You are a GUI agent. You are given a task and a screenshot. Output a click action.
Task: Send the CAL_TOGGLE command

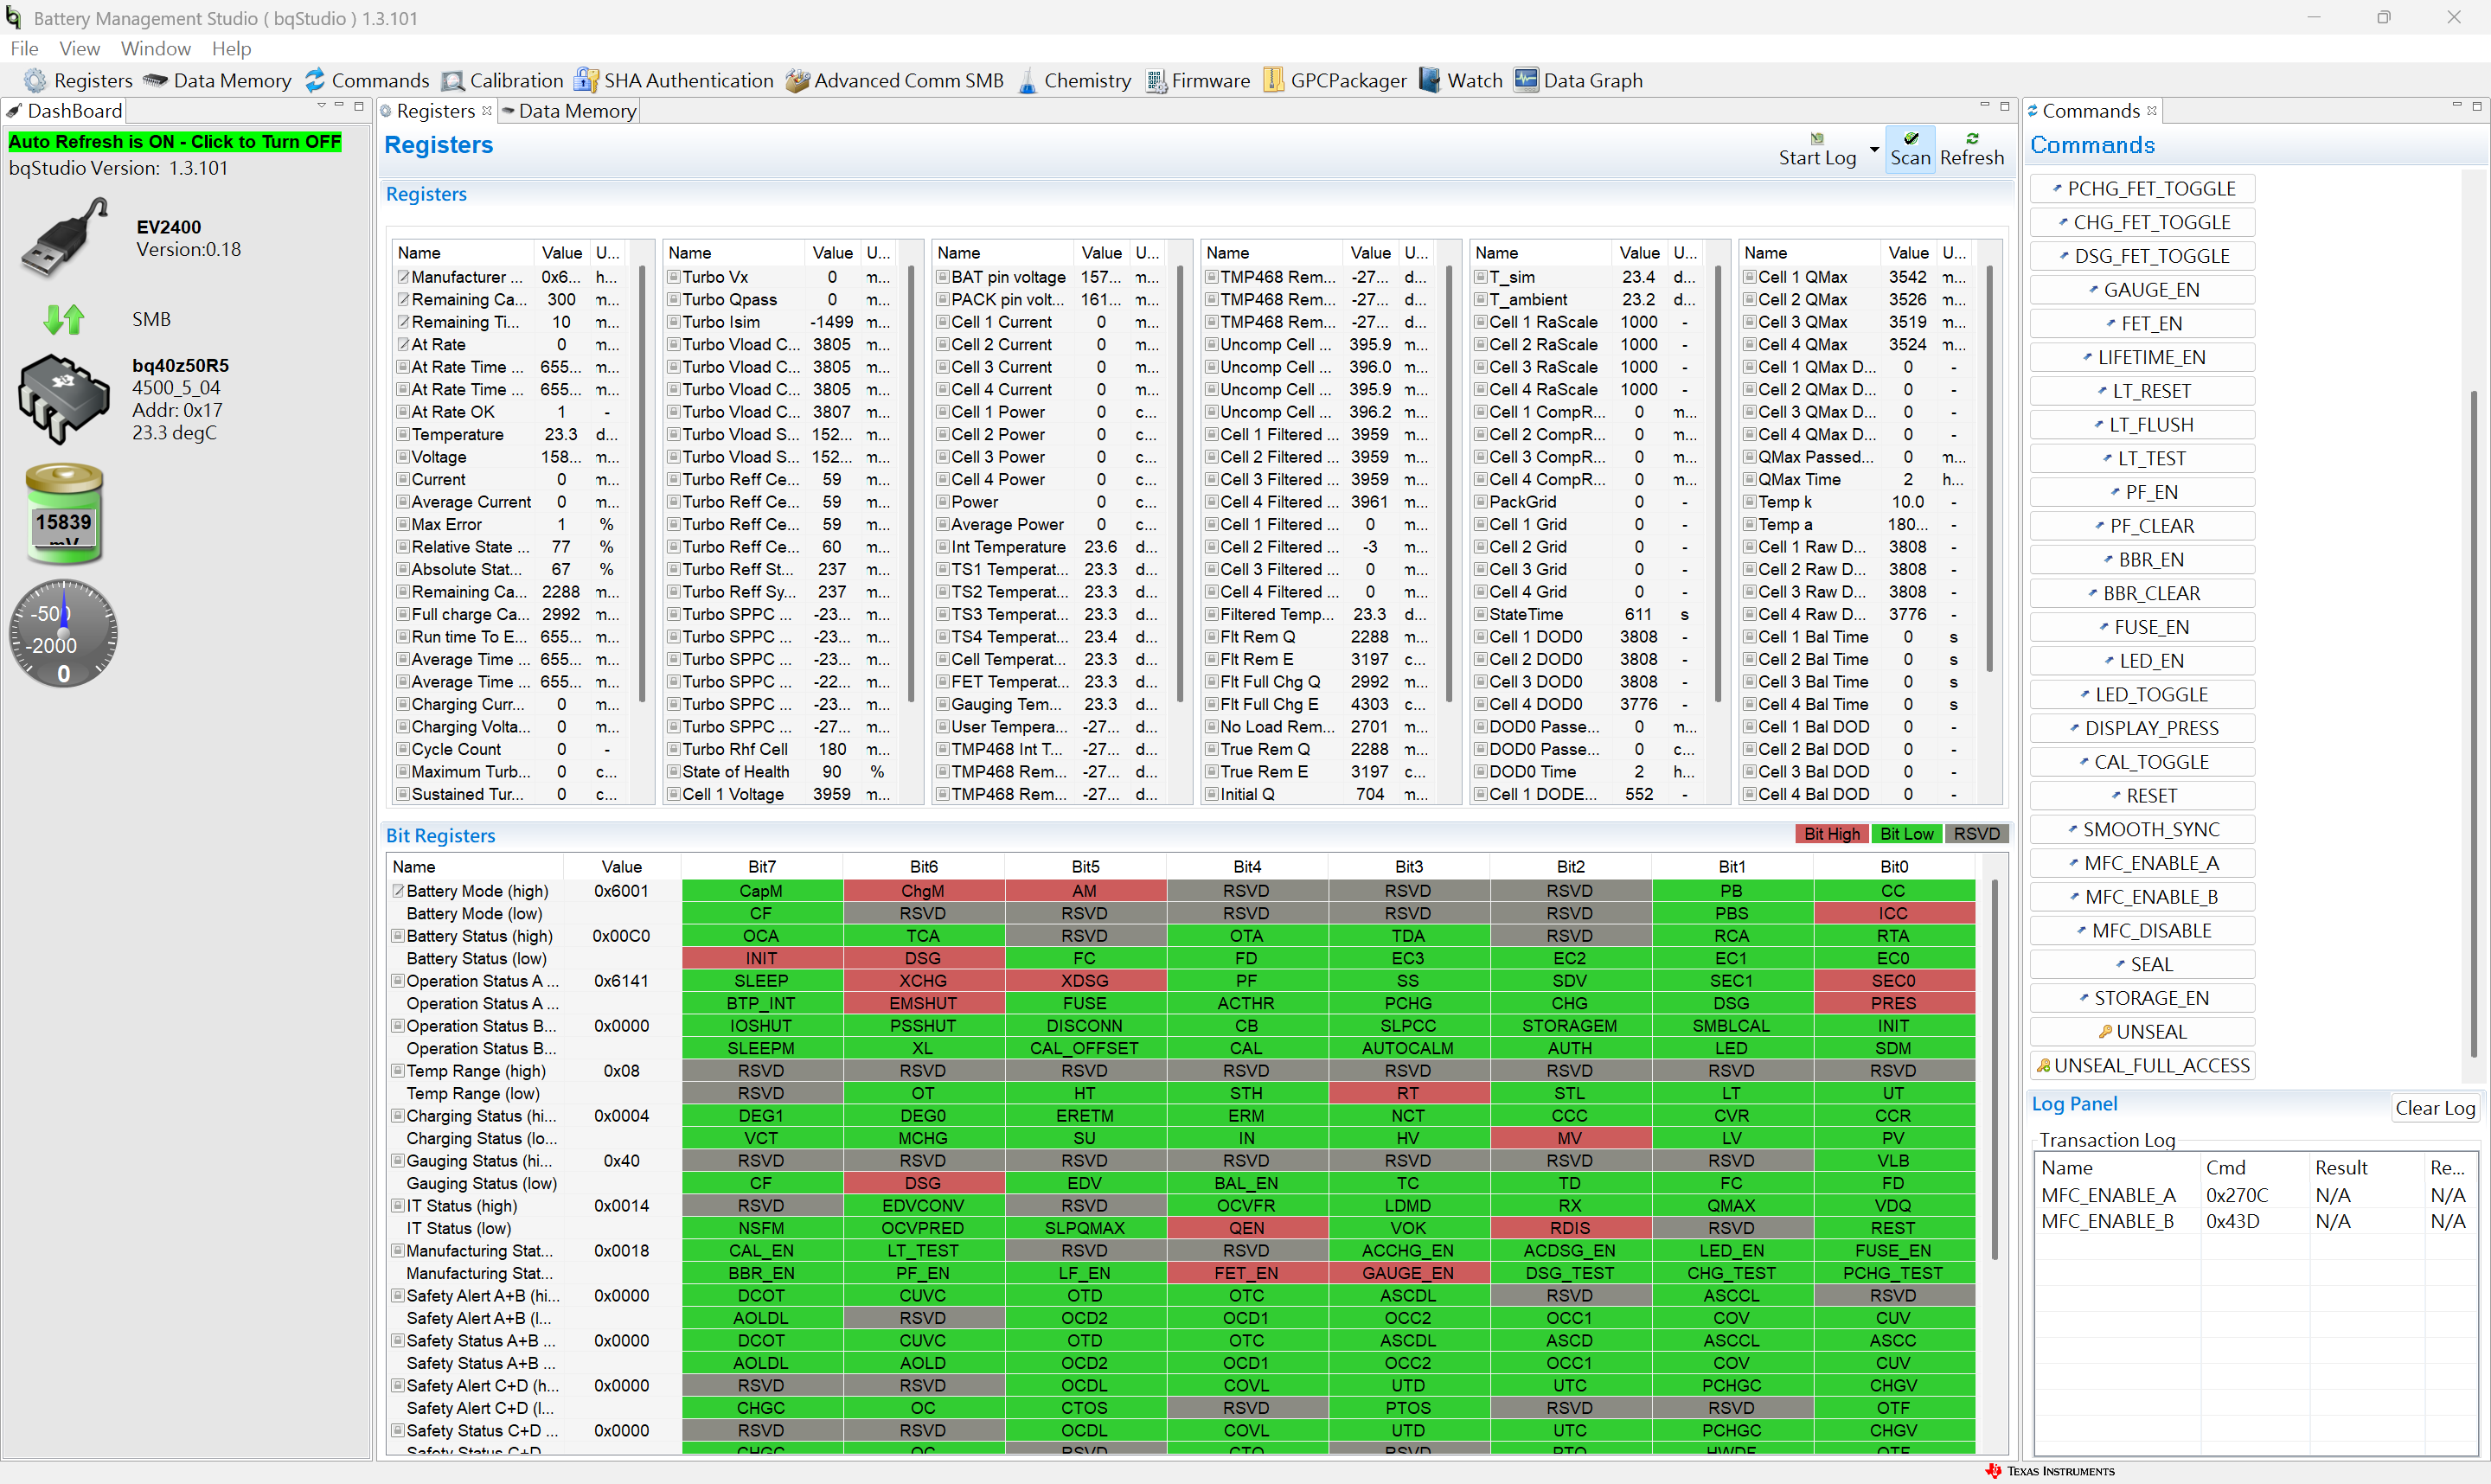click(x=2142, y=762)
